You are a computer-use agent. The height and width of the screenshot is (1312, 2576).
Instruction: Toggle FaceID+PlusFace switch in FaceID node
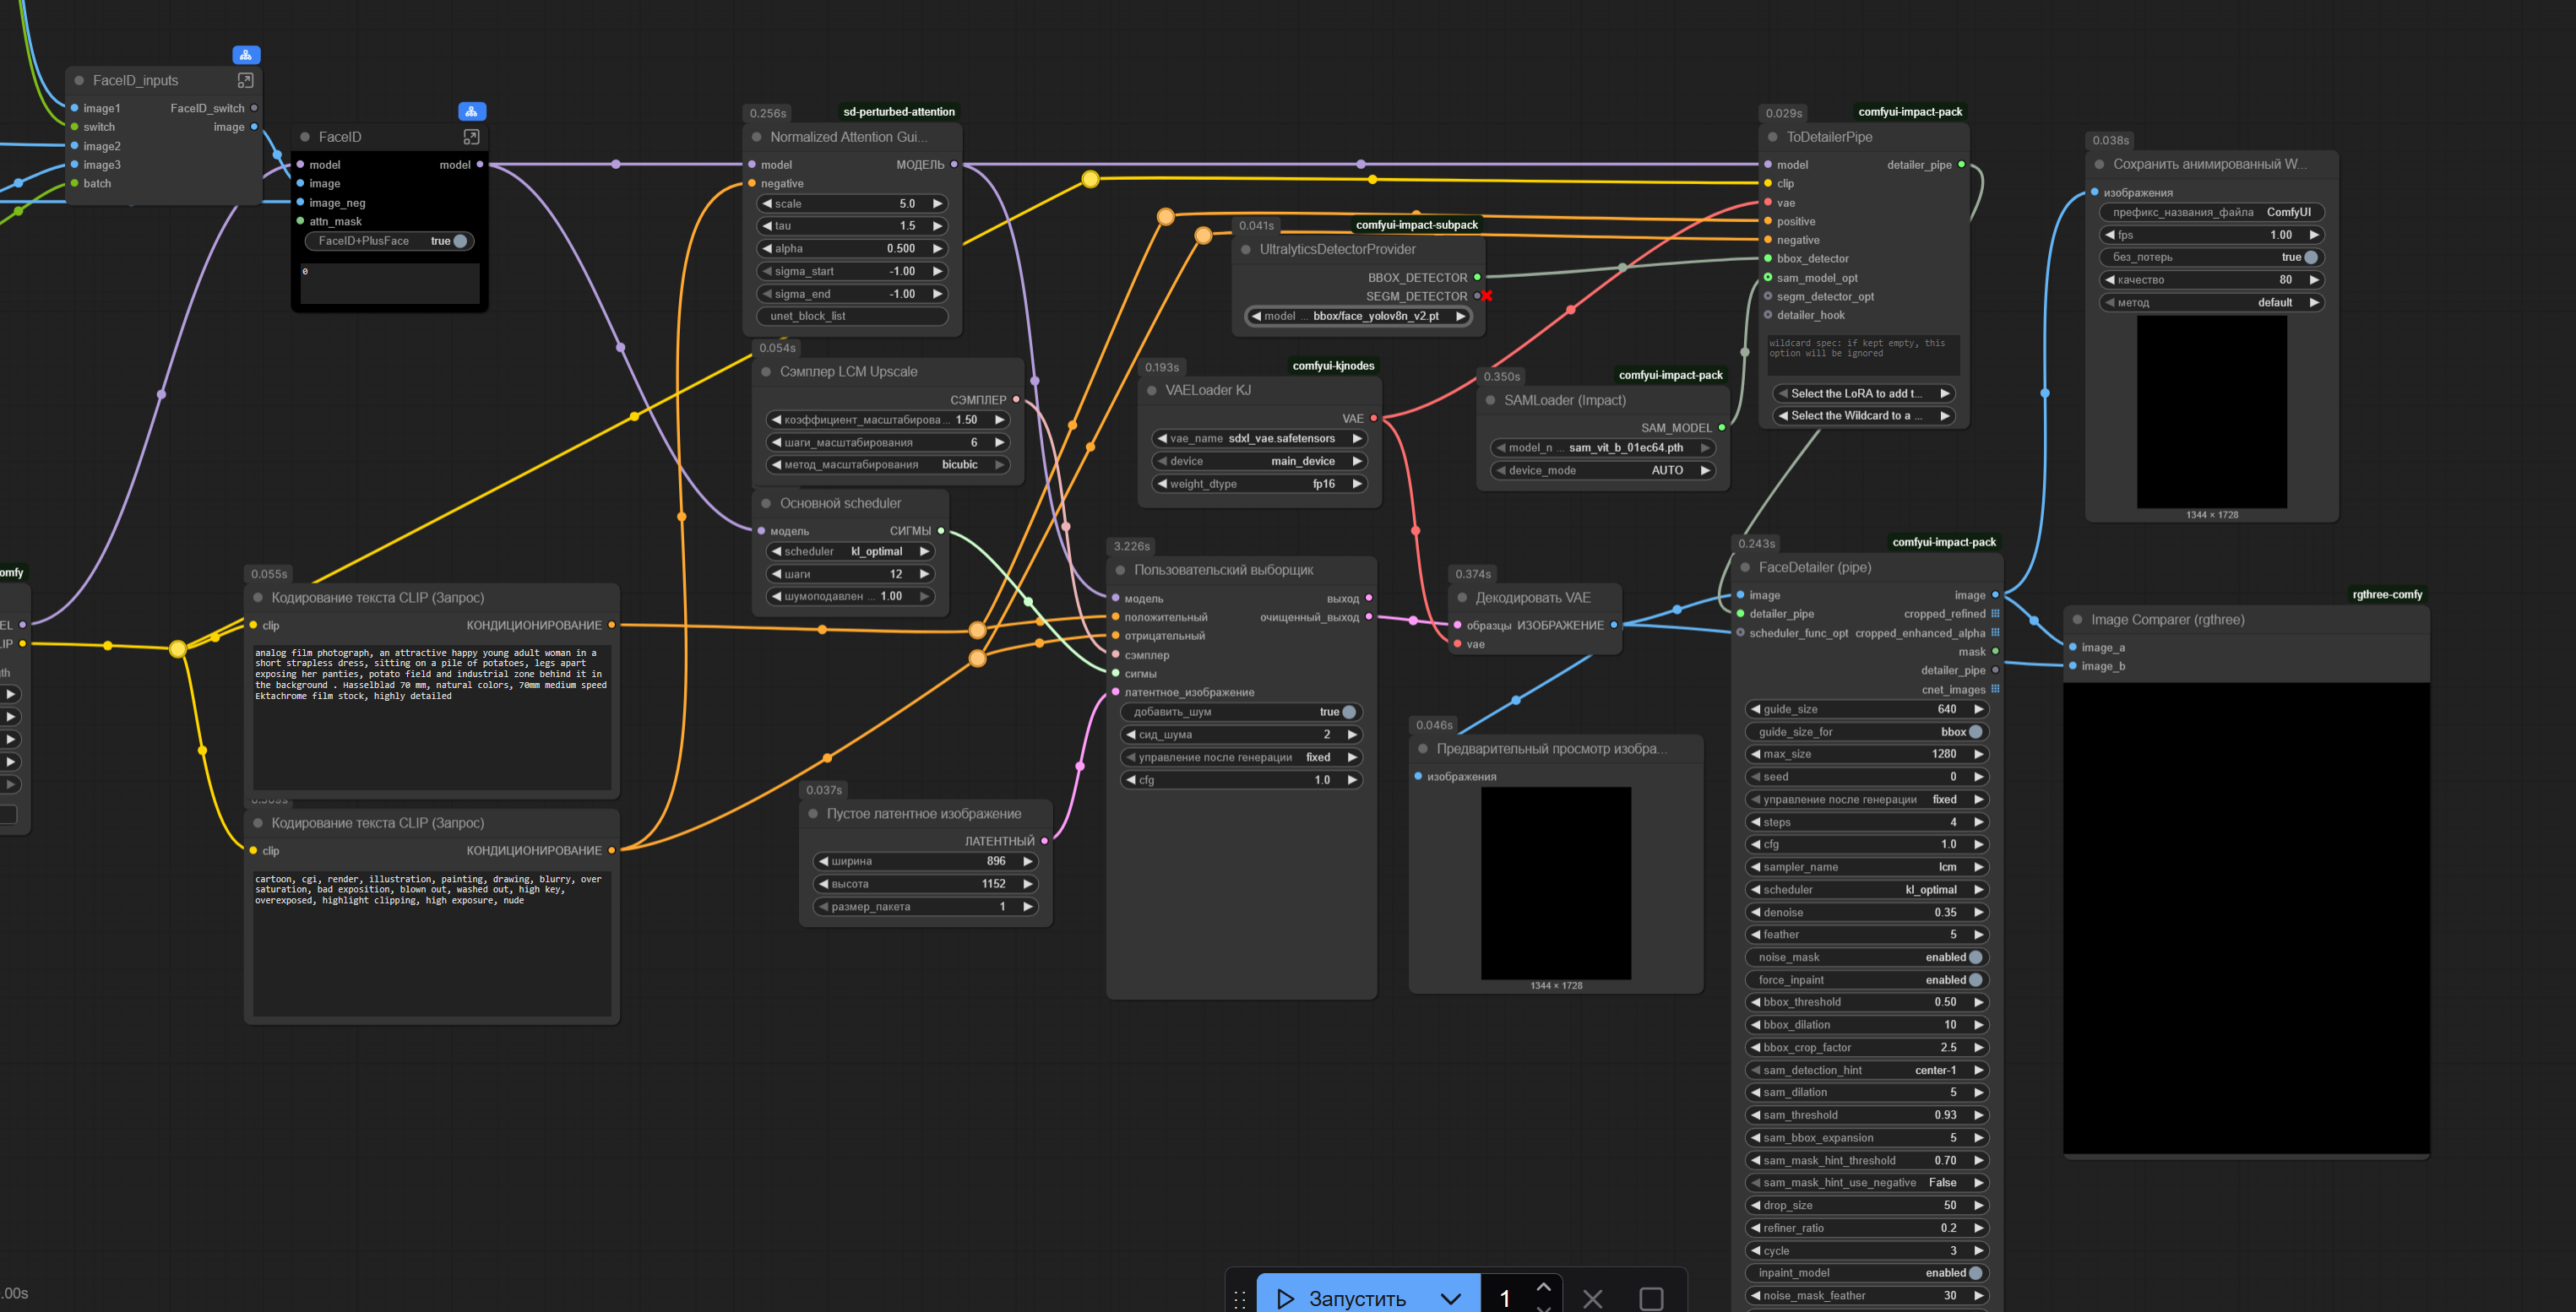point(460,241)
